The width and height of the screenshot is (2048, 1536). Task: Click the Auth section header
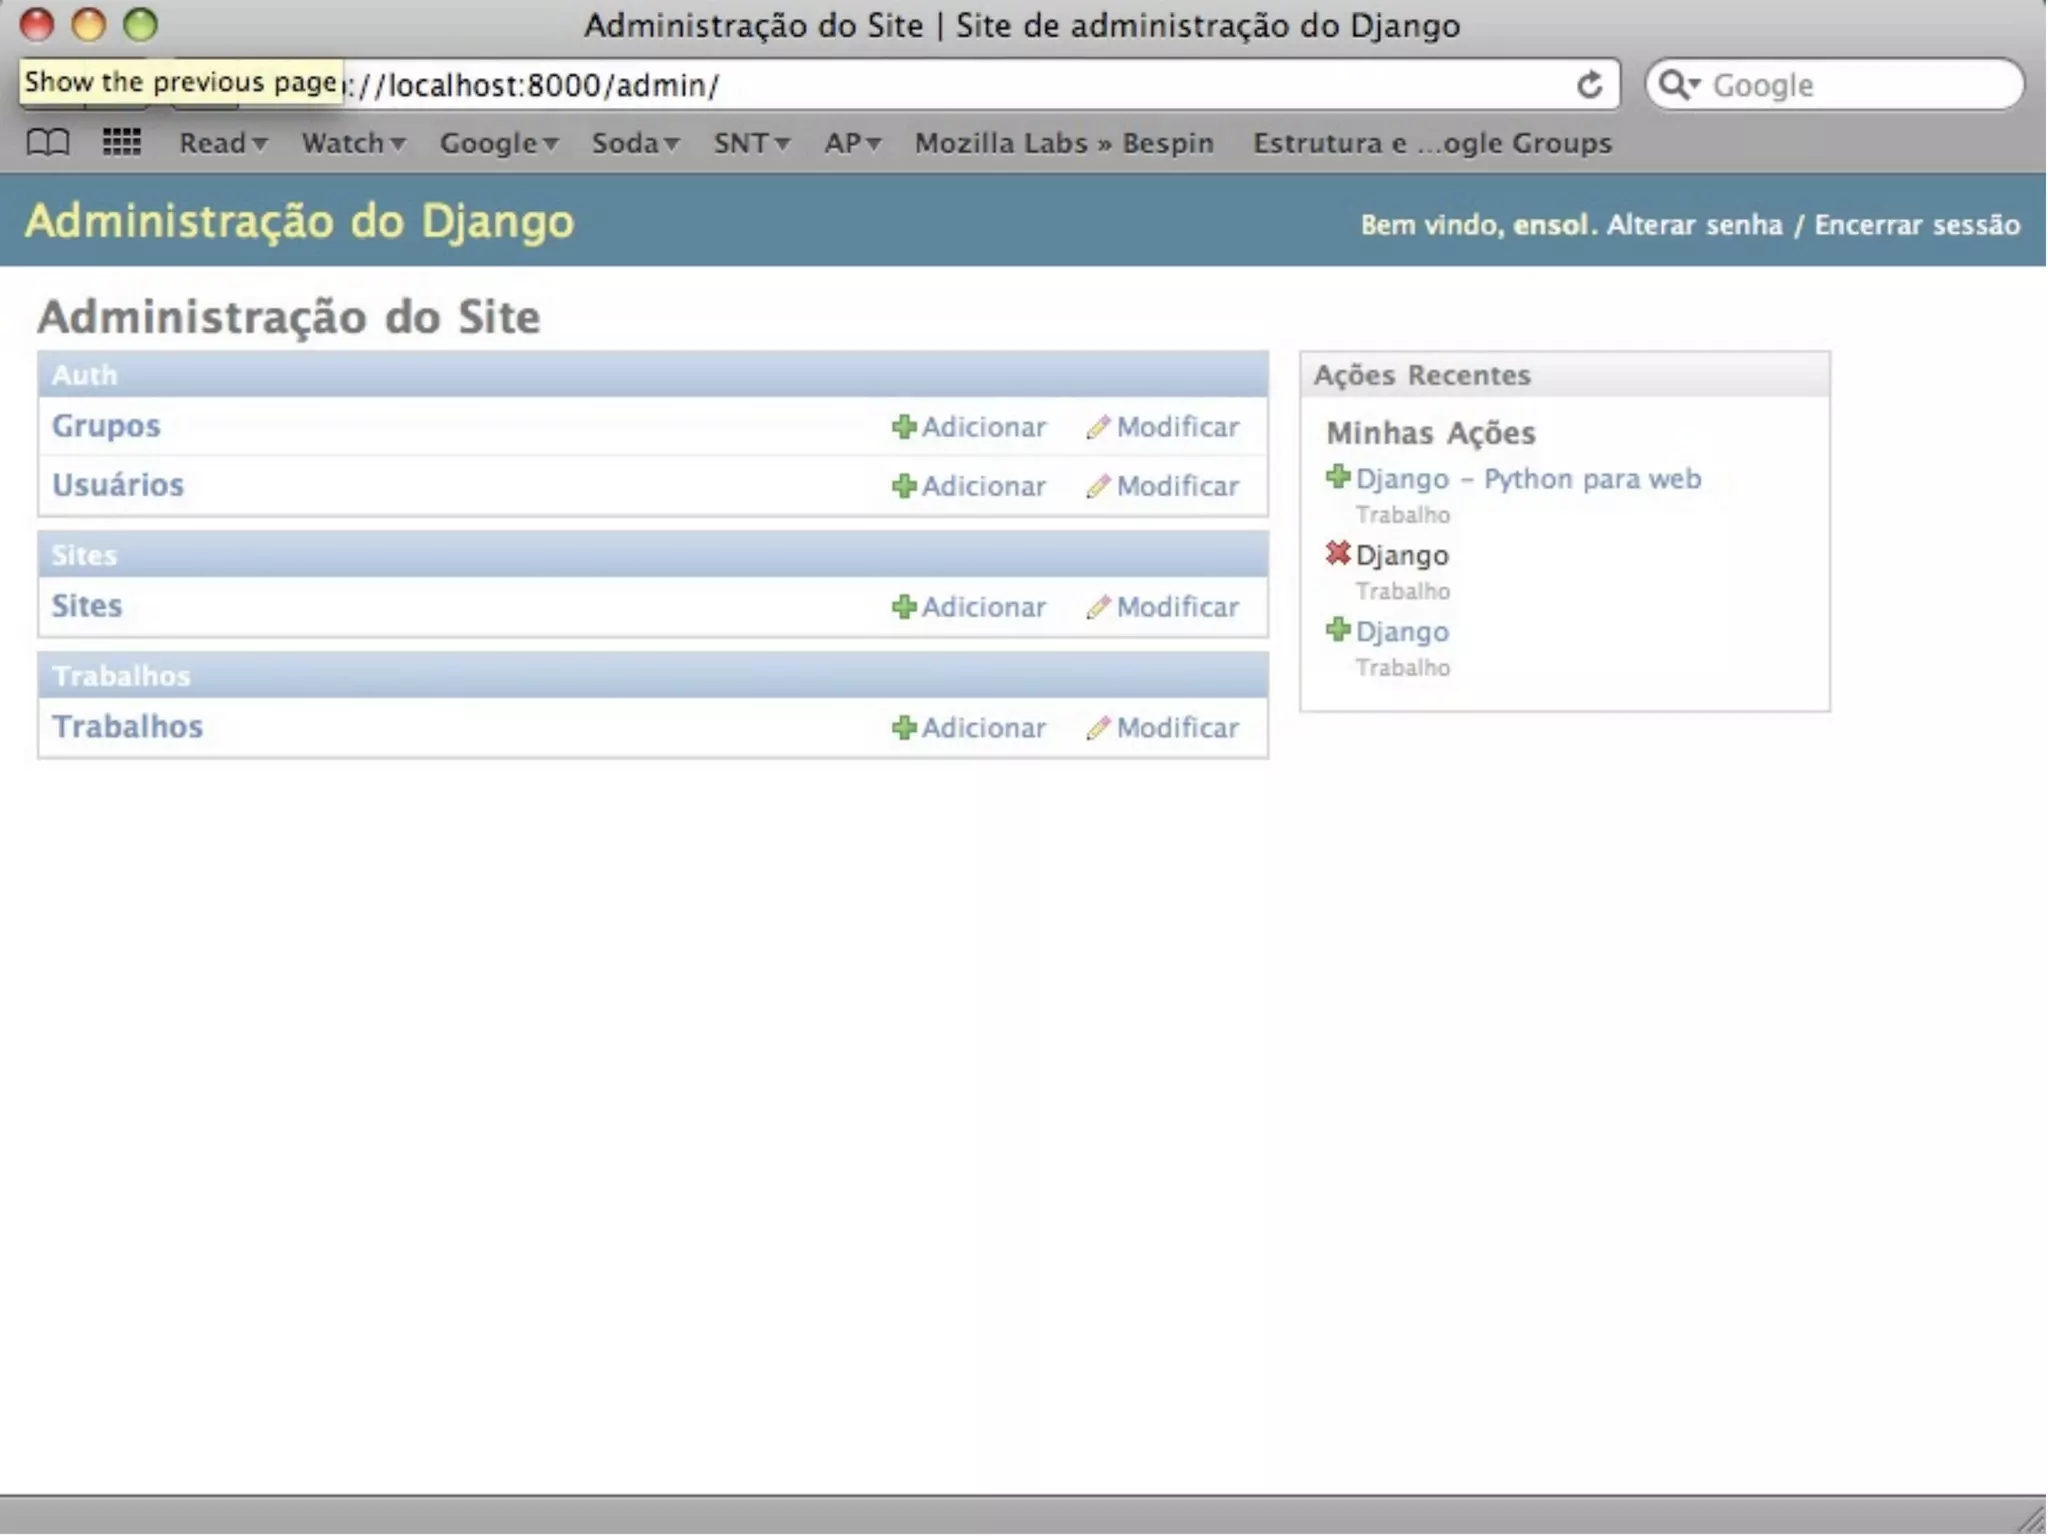pos(653,375)
